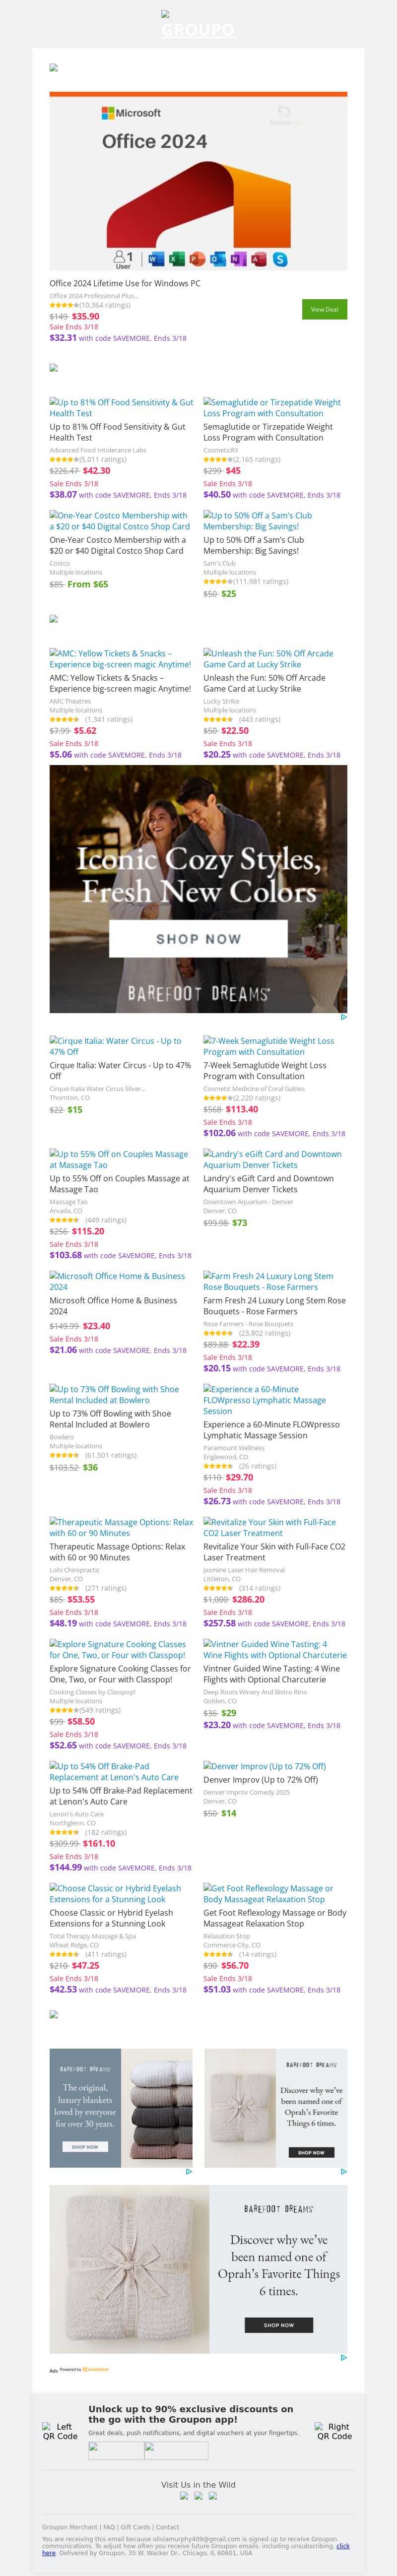Click the last social icon under Visit Us in the Wild

(213, 2495)
